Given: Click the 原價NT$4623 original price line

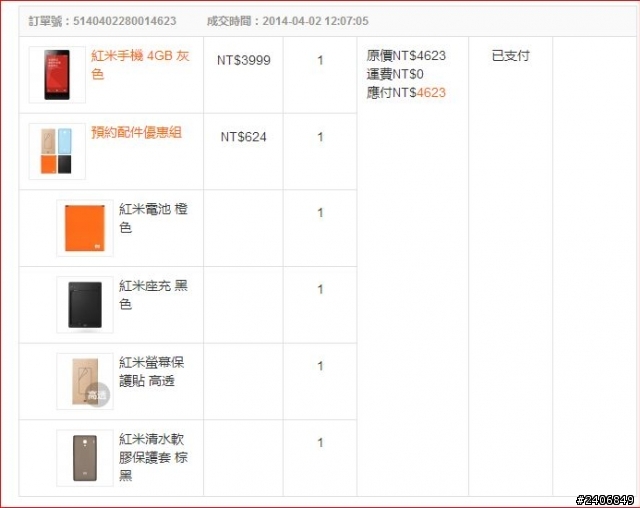Looking at the screenshot, I should coord(406,55).
